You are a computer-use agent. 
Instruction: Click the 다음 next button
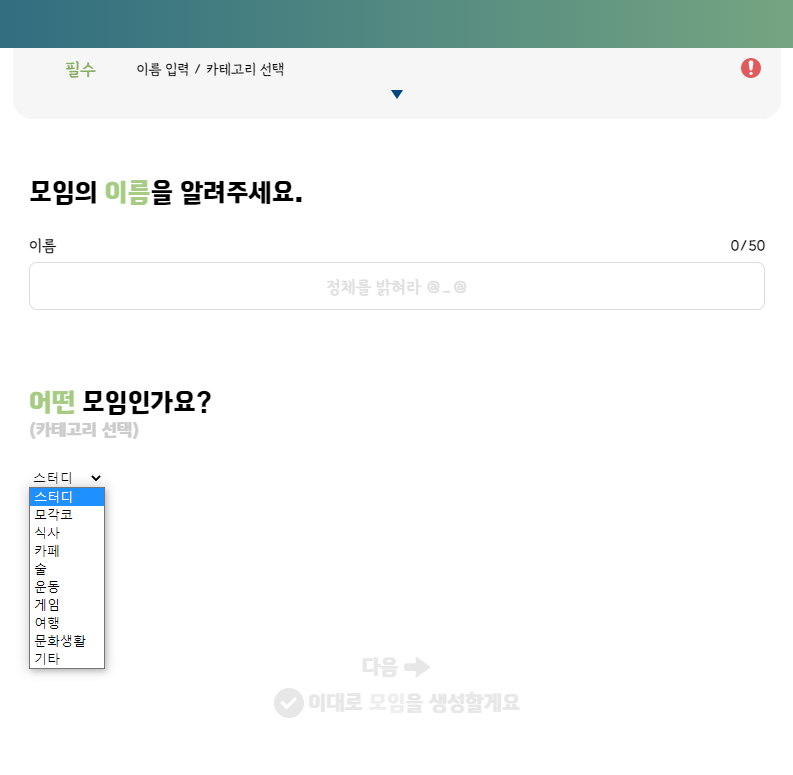coord(396,667)
